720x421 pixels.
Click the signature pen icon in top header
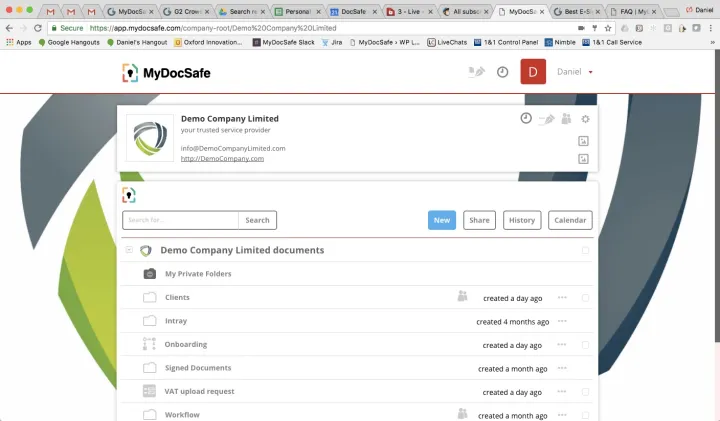pyautogui.click(x=476, y=72)
